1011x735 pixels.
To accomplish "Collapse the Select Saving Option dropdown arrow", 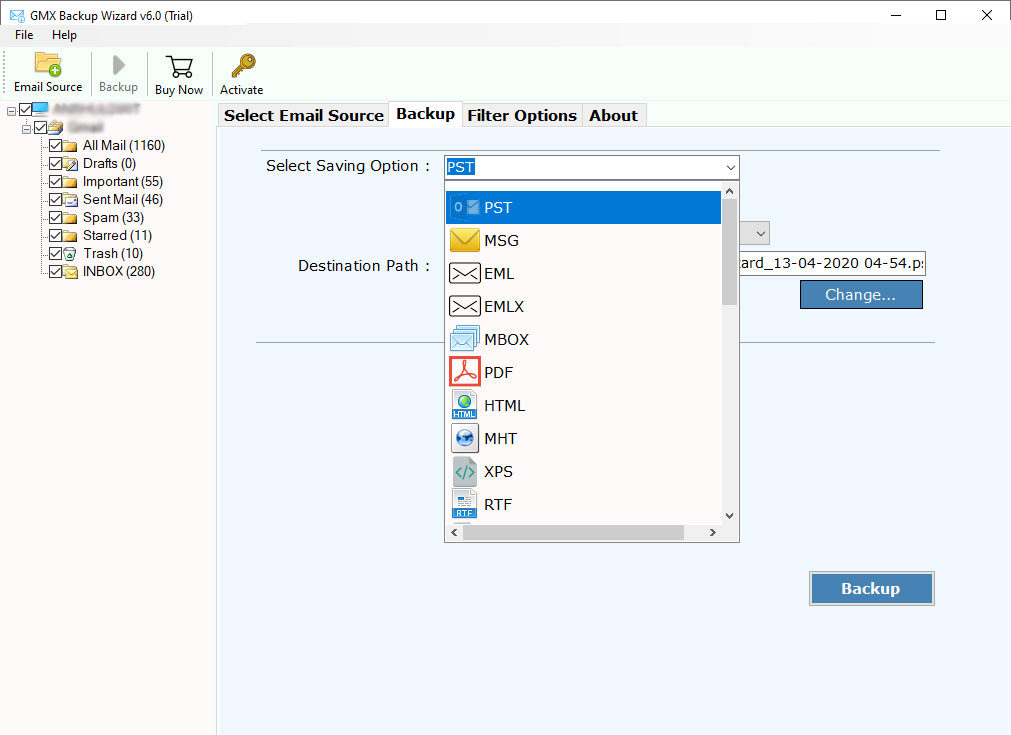I will coord(730,168).
